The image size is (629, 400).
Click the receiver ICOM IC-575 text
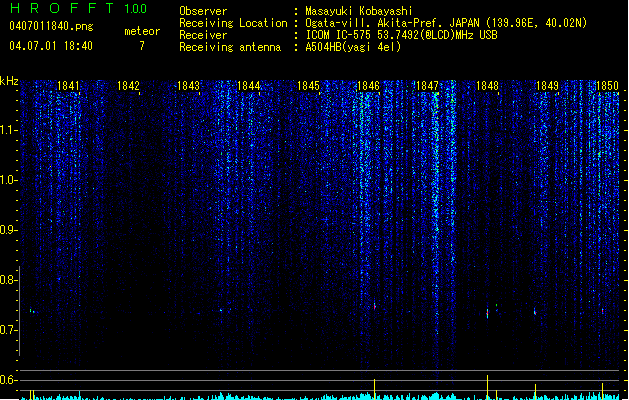(x=401, y=35)
